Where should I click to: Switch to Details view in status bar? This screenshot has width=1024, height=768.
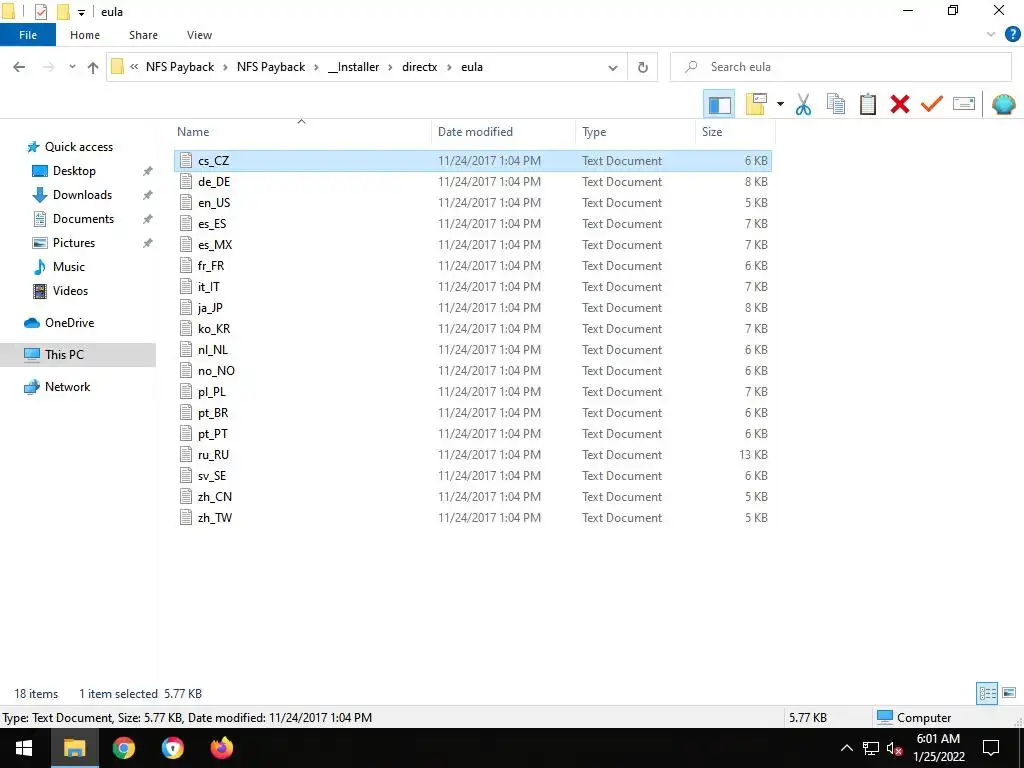987,693
